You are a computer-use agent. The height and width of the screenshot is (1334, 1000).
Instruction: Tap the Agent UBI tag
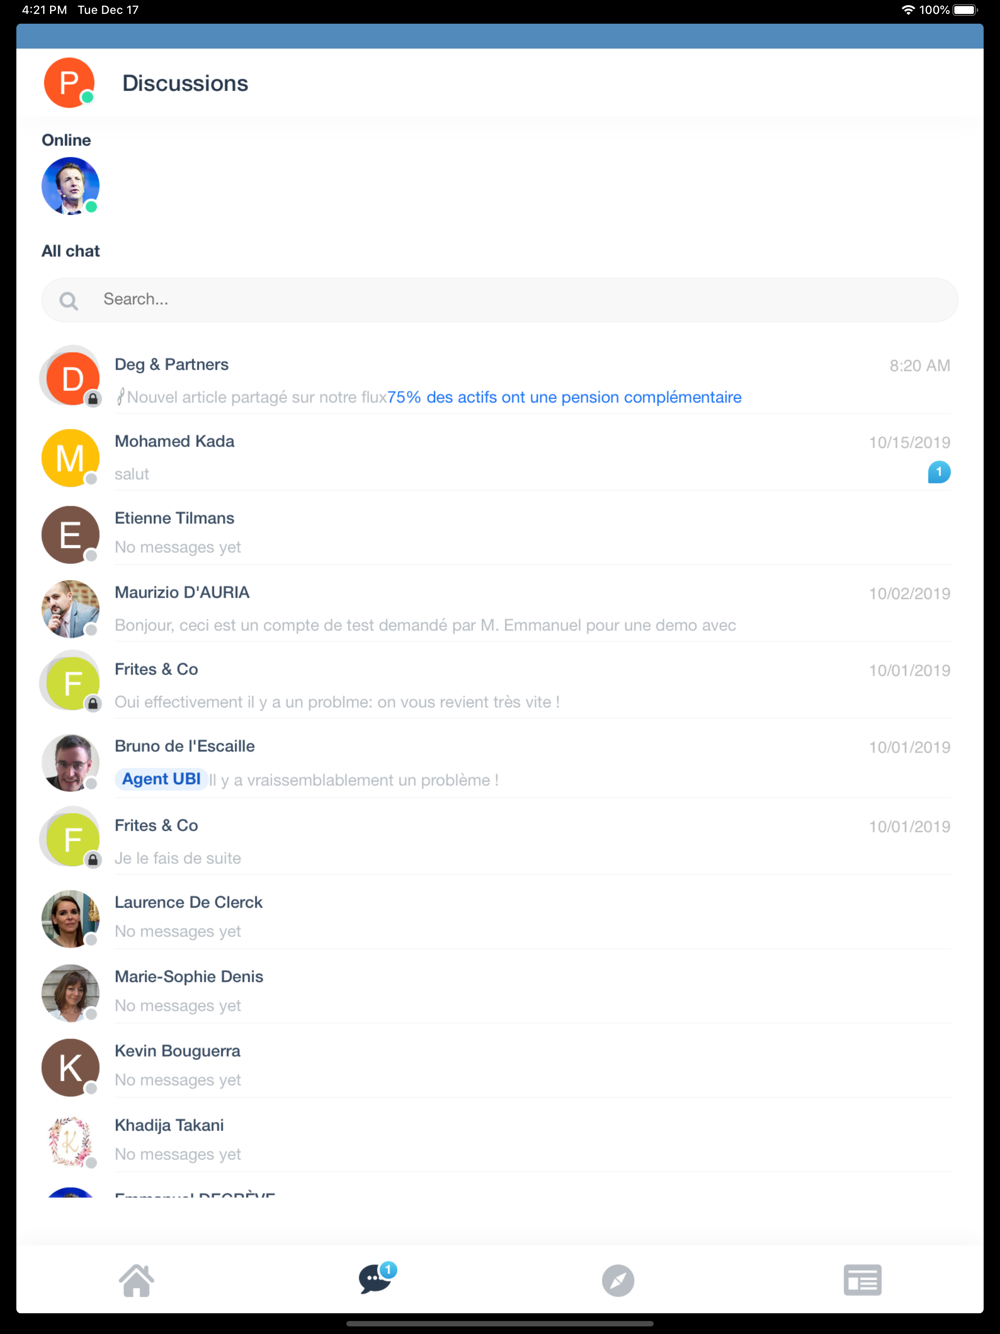pos(161,779)
